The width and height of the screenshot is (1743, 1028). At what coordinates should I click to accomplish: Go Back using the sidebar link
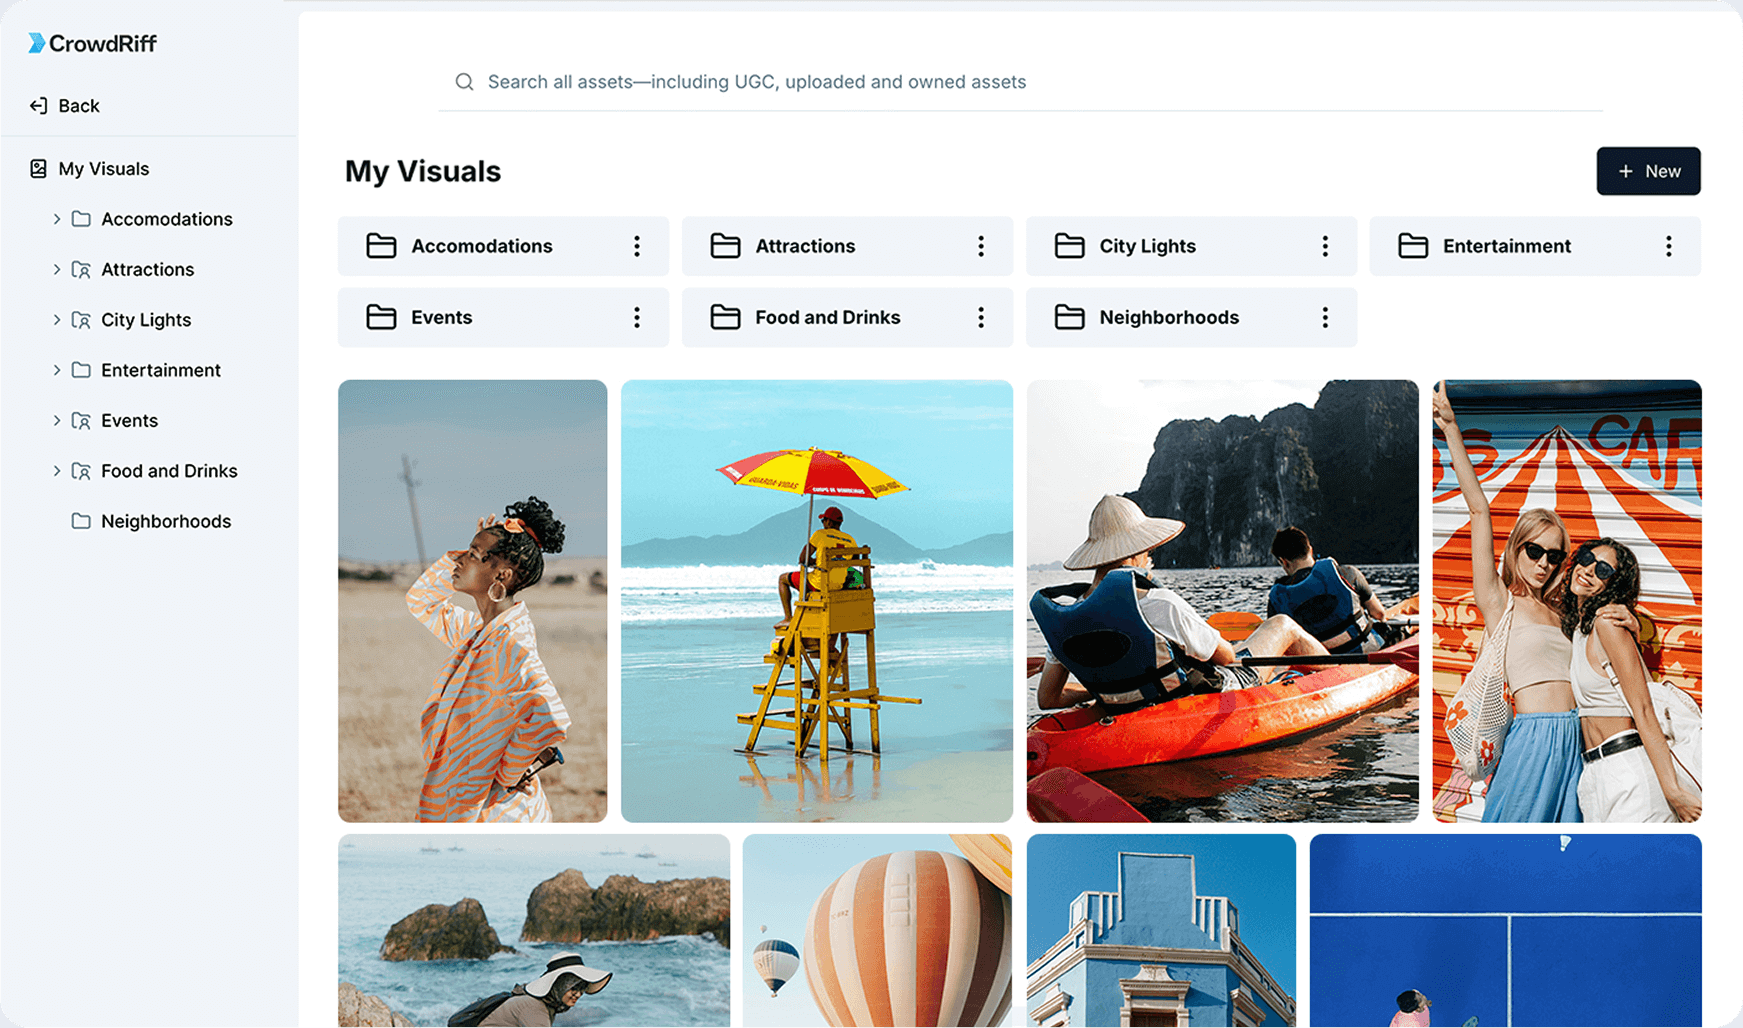[65, 106]
